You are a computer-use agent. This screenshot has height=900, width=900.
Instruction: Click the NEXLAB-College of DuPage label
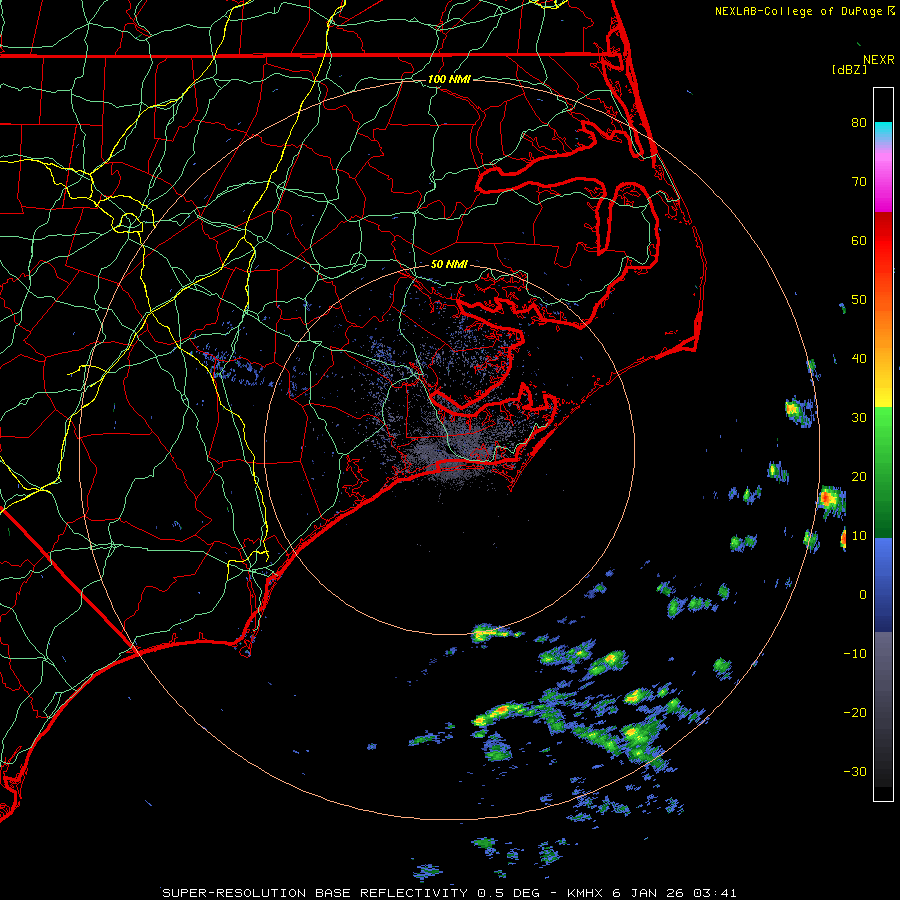tap(799, 11)
